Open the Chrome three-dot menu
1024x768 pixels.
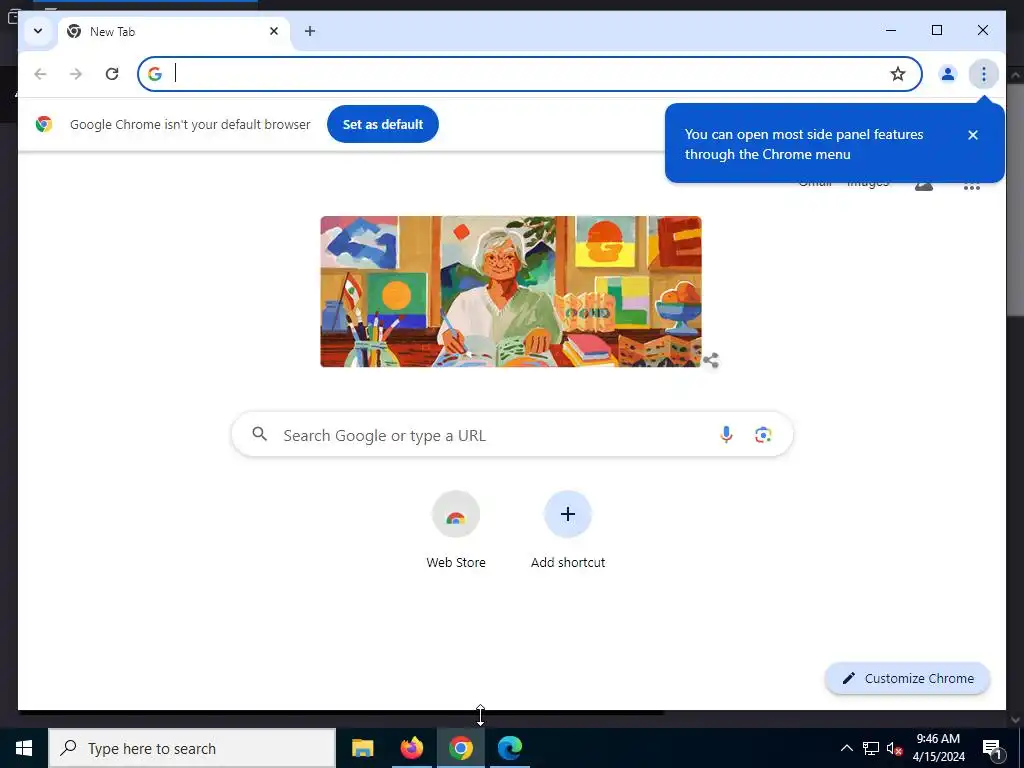pos(984,74)
